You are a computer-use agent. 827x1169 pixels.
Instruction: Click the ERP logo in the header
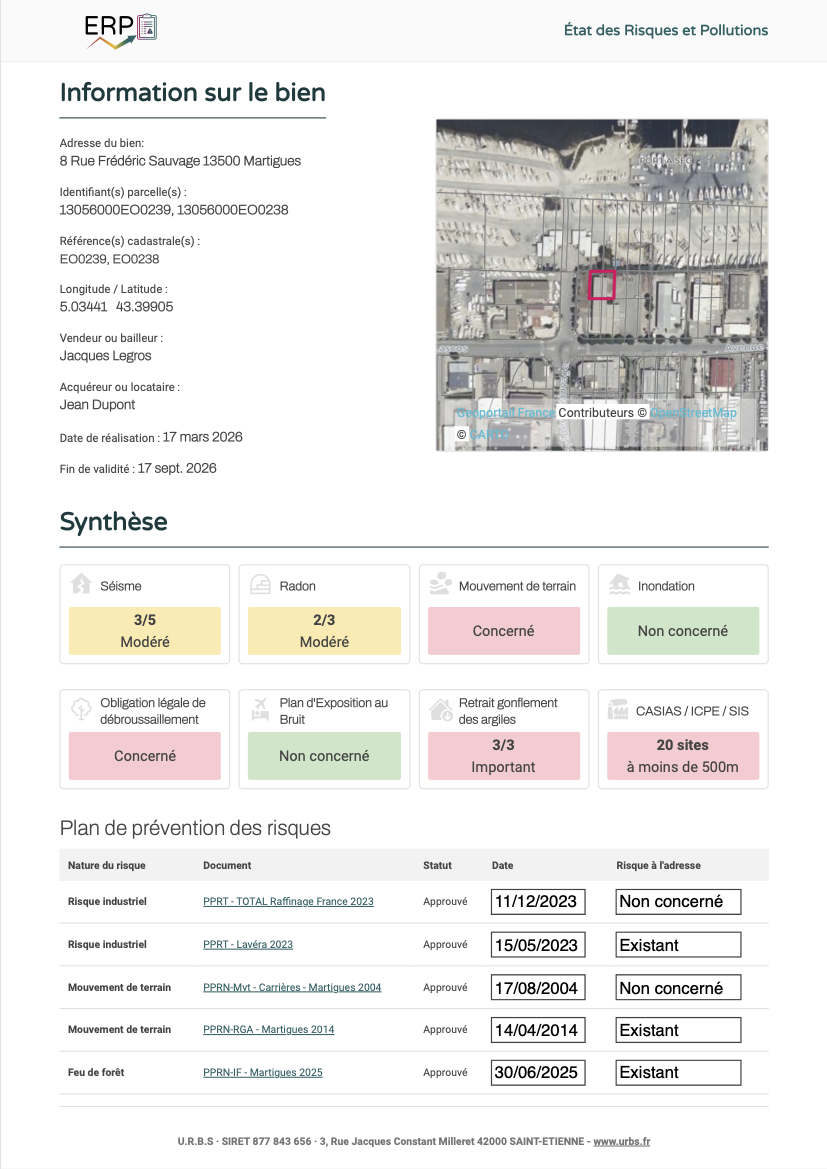point(121,30)
